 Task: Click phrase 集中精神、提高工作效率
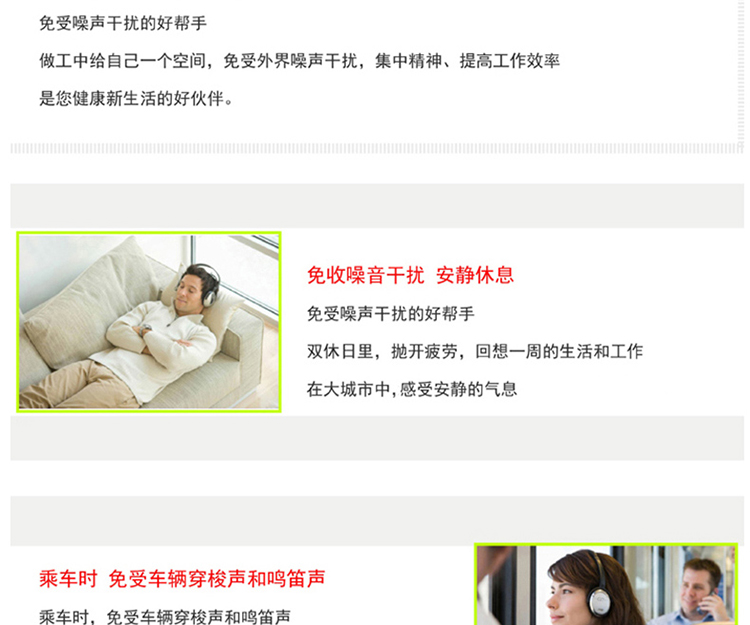[467, 61]
